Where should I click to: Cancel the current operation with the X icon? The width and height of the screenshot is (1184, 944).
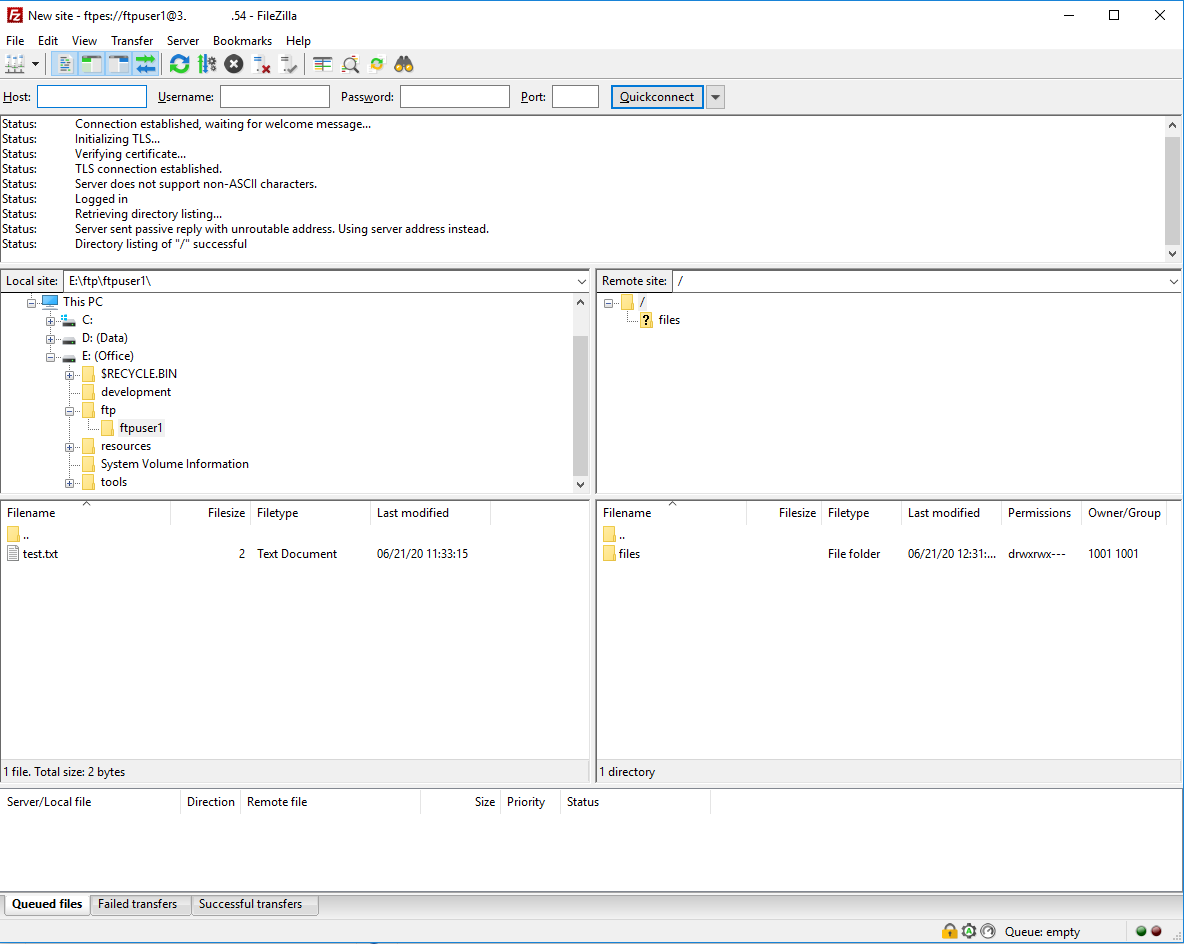[234, 64]
